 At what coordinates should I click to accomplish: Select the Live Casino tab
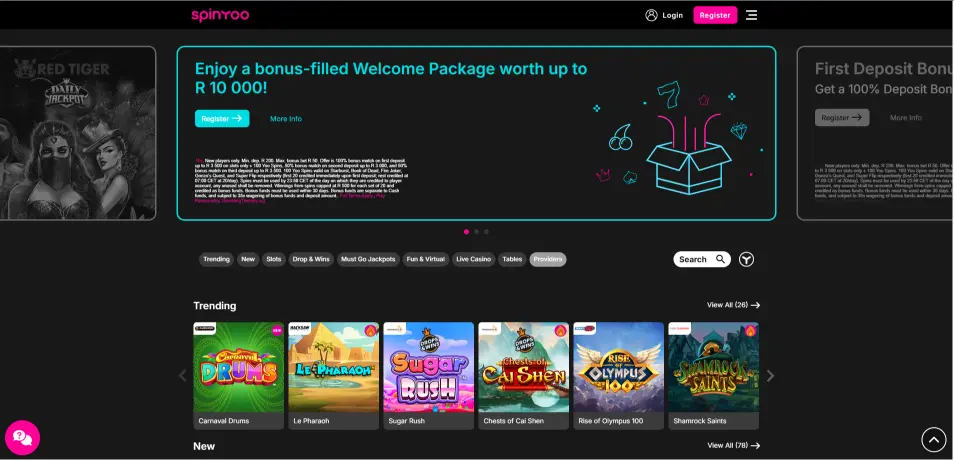(x=473, y=259)
